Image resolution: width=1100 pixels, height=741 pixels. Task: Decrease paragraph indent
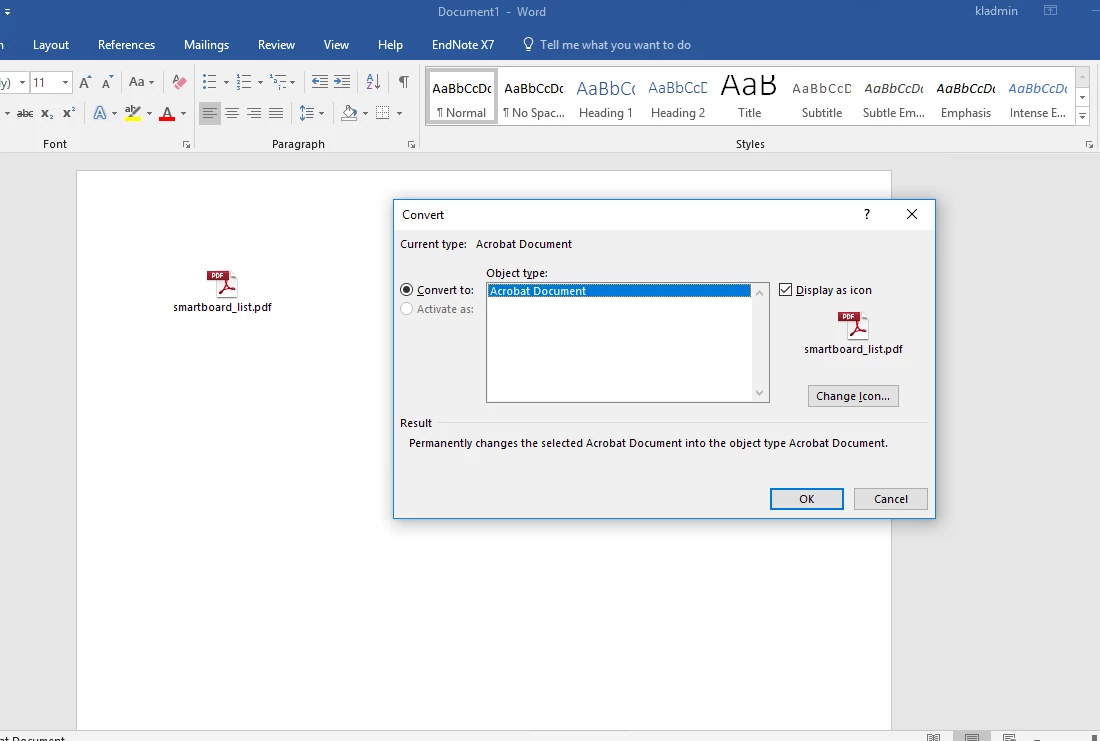click(x=319, y=82)
